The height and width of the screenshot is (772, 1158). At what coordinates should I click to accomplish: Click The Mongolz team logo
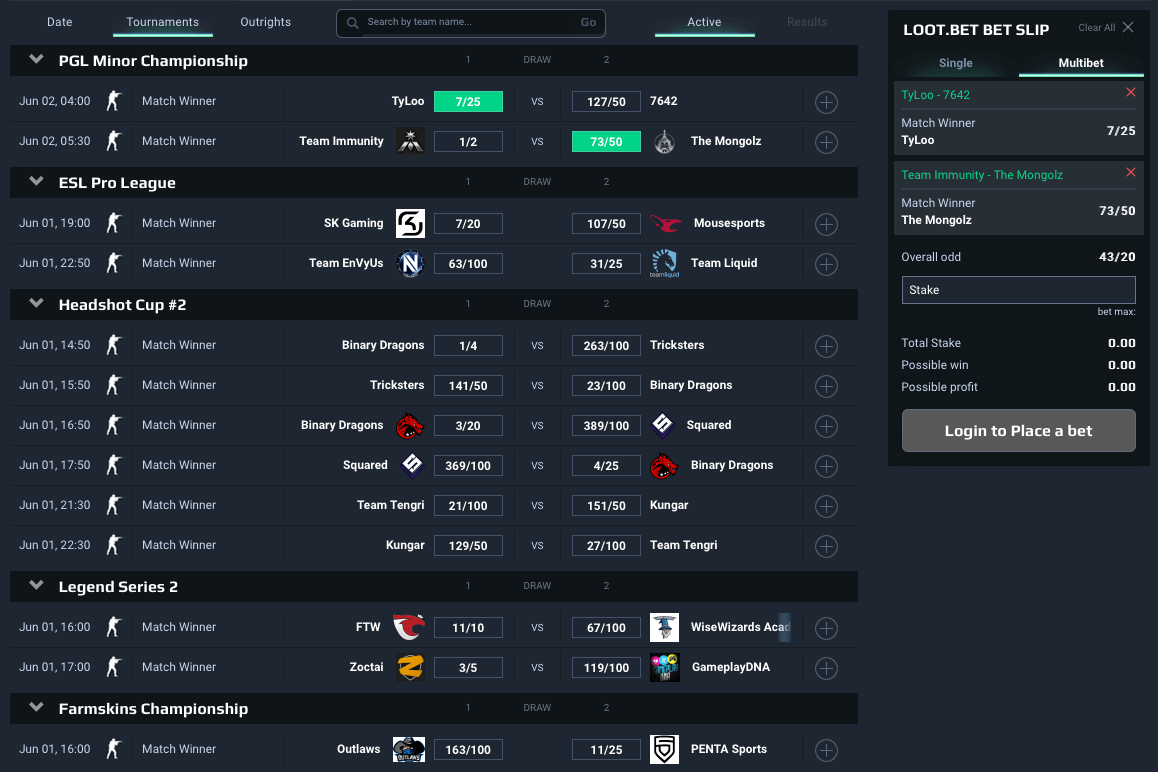(x=665, y=141)
